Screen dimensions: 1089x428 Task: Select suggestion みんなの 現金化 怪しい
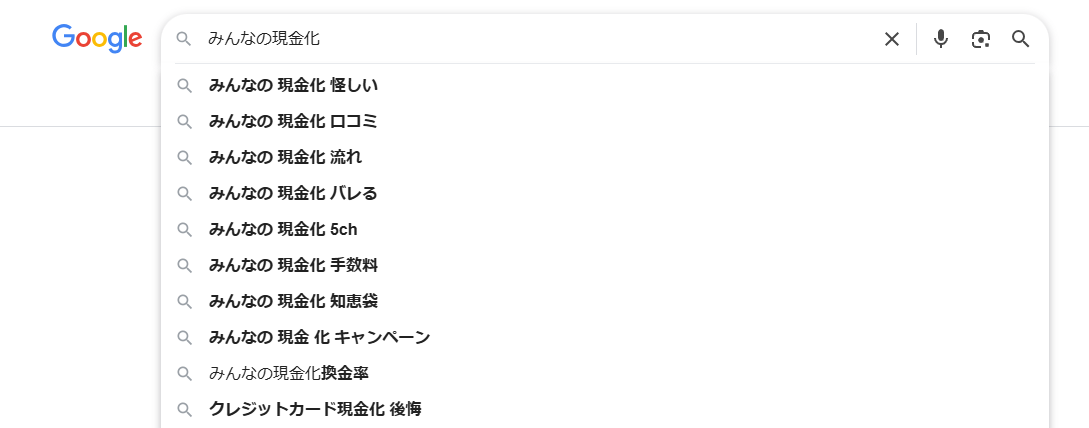293,86
